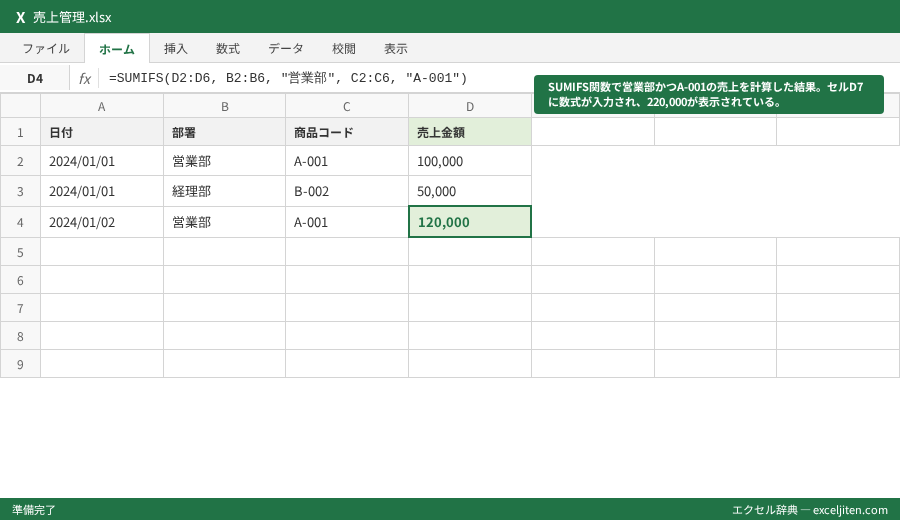Open the ファイル tab
Image resolution: width=900 pixels, height=520 pixels.
pyautogui.click(x=46, y=49)
